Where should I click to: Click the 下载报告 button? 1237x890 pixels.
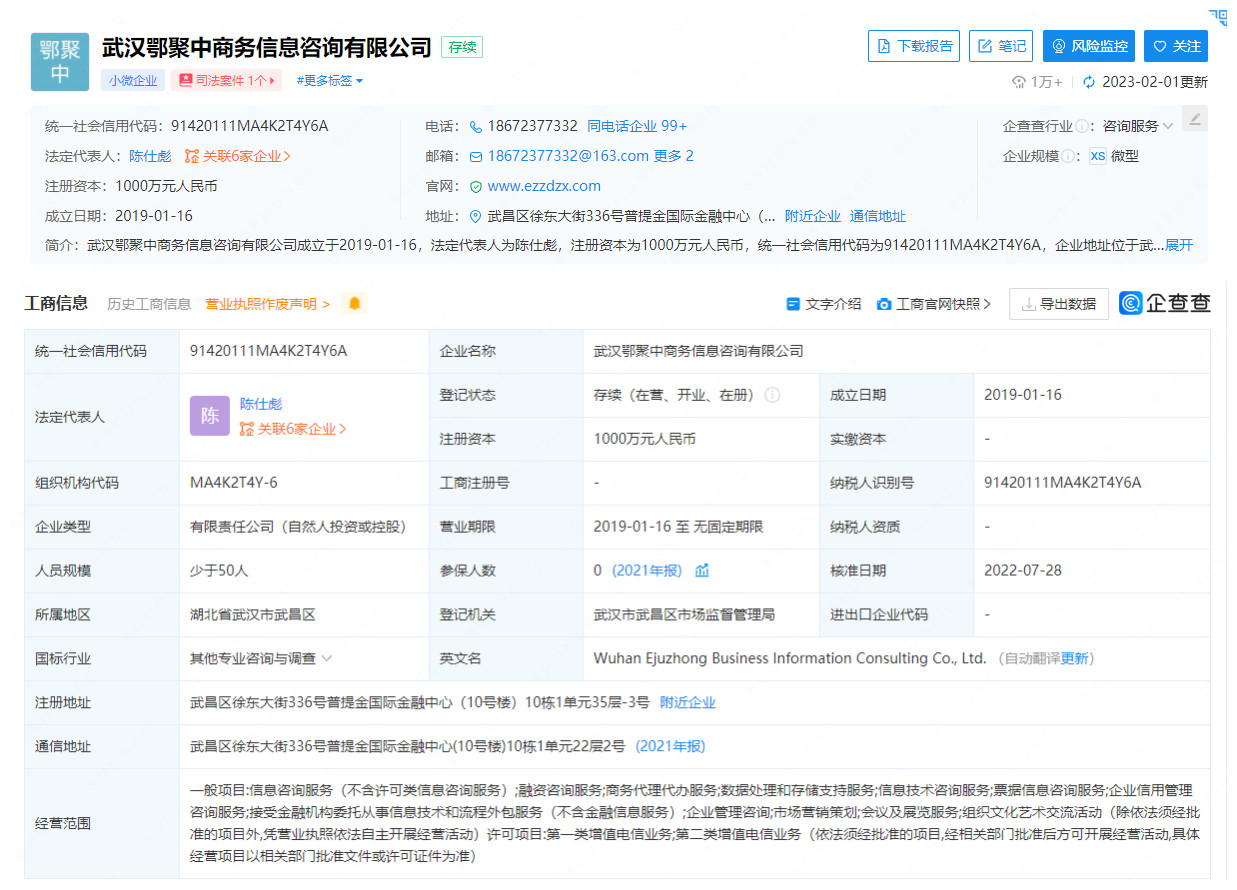(x=914, y=46)
